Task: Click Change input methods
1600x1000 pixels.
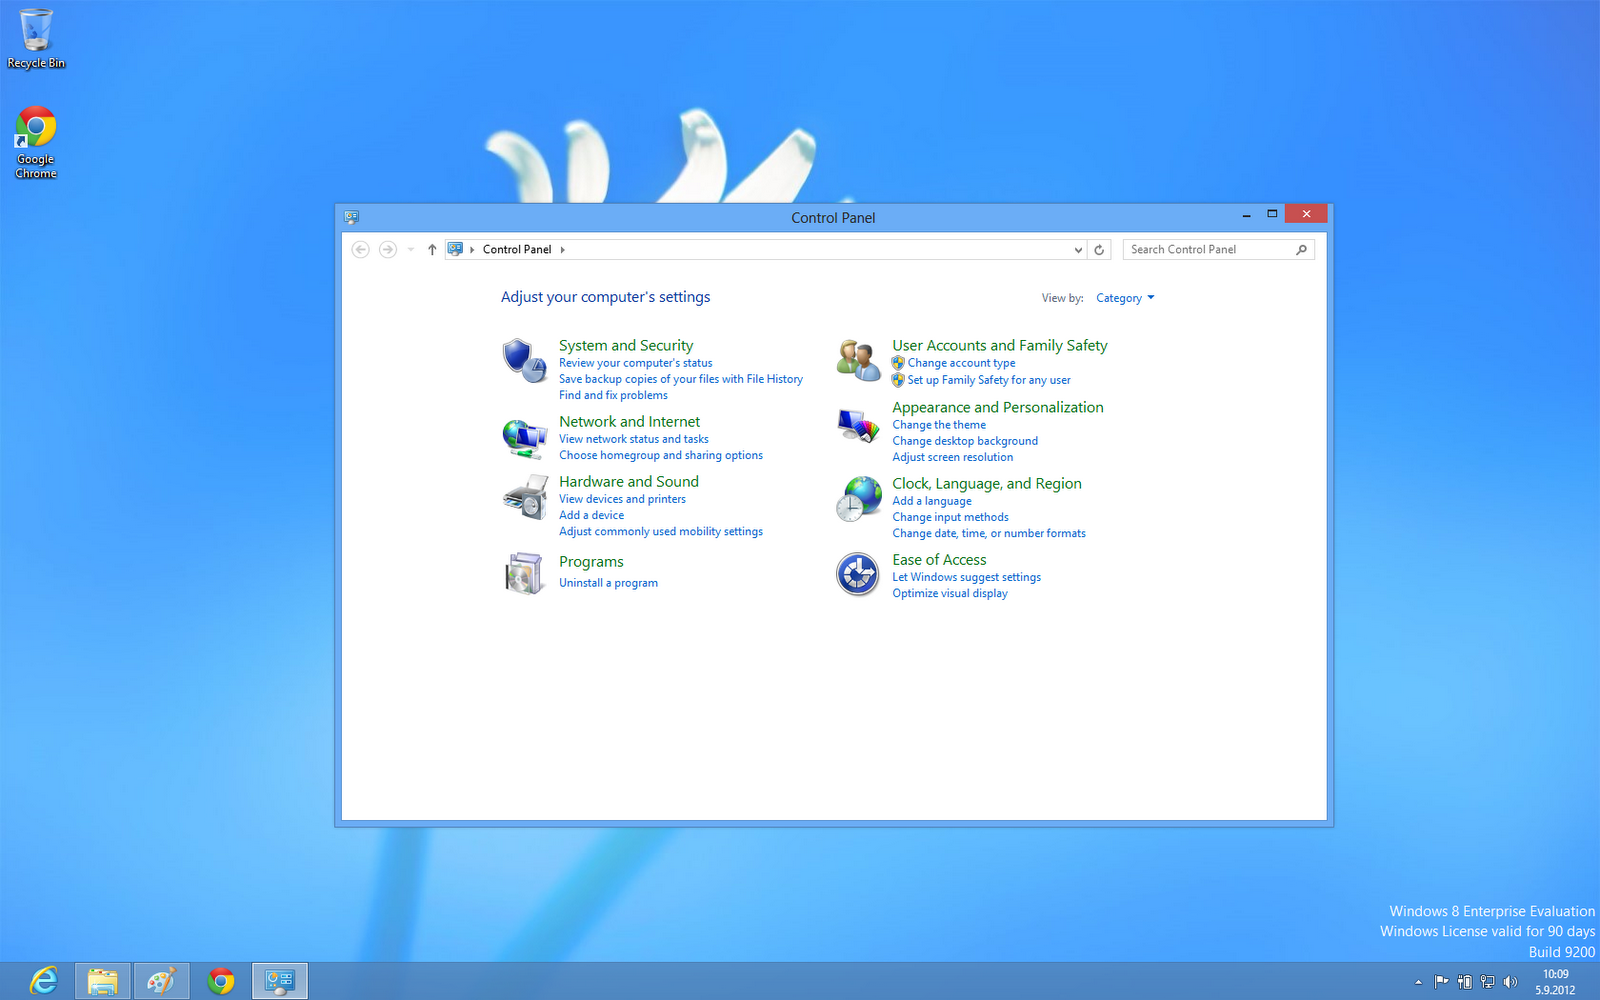Action: [x=950, y=517]
